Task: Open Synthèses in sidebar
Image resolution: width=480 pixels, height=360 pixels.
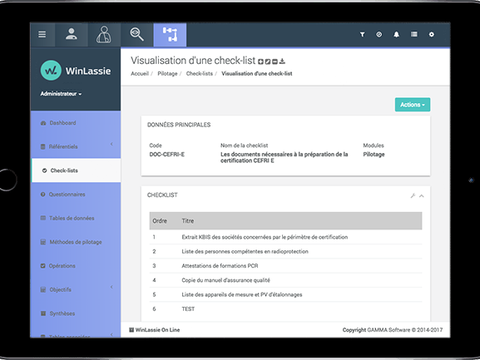Action: [62, 314]
